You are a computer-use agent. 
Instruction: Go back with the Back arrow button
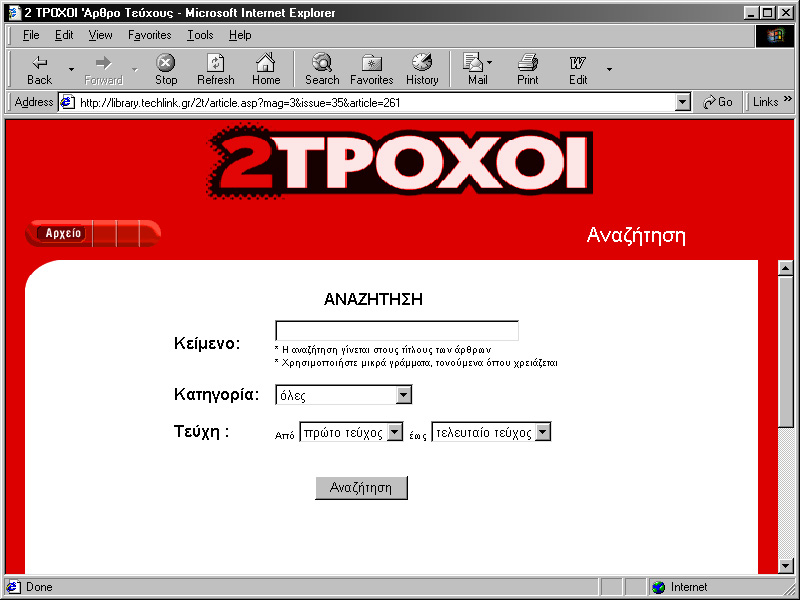[39, 69]
